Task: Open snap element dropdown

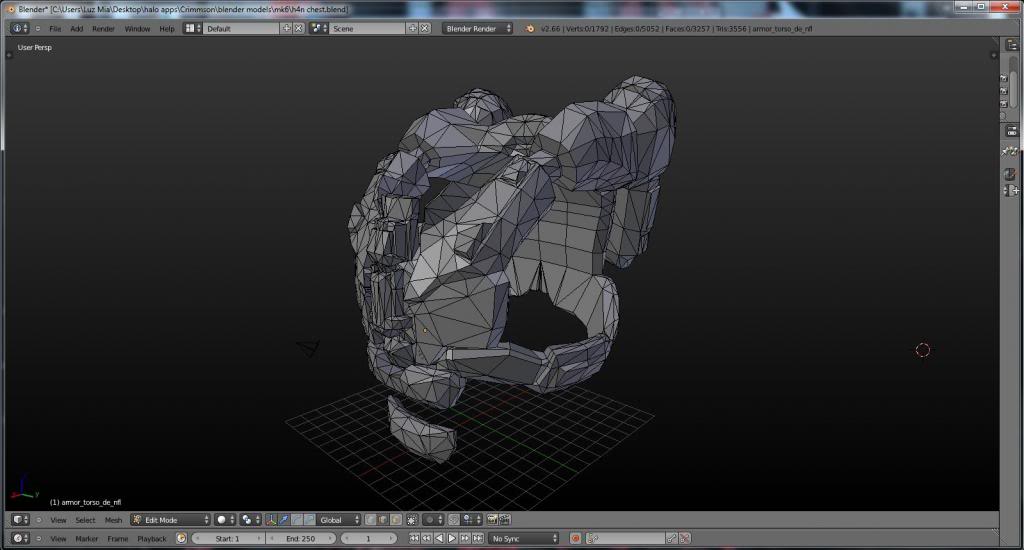Action: (x=472, y=520)
